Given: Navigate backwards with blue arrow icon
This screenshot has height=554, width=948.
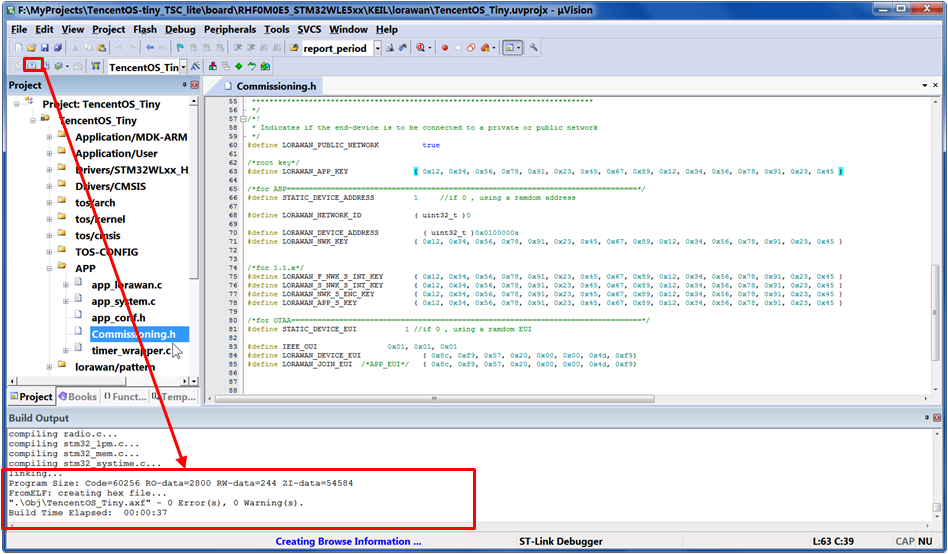Looking at the screenshot, I should (150, 48).
